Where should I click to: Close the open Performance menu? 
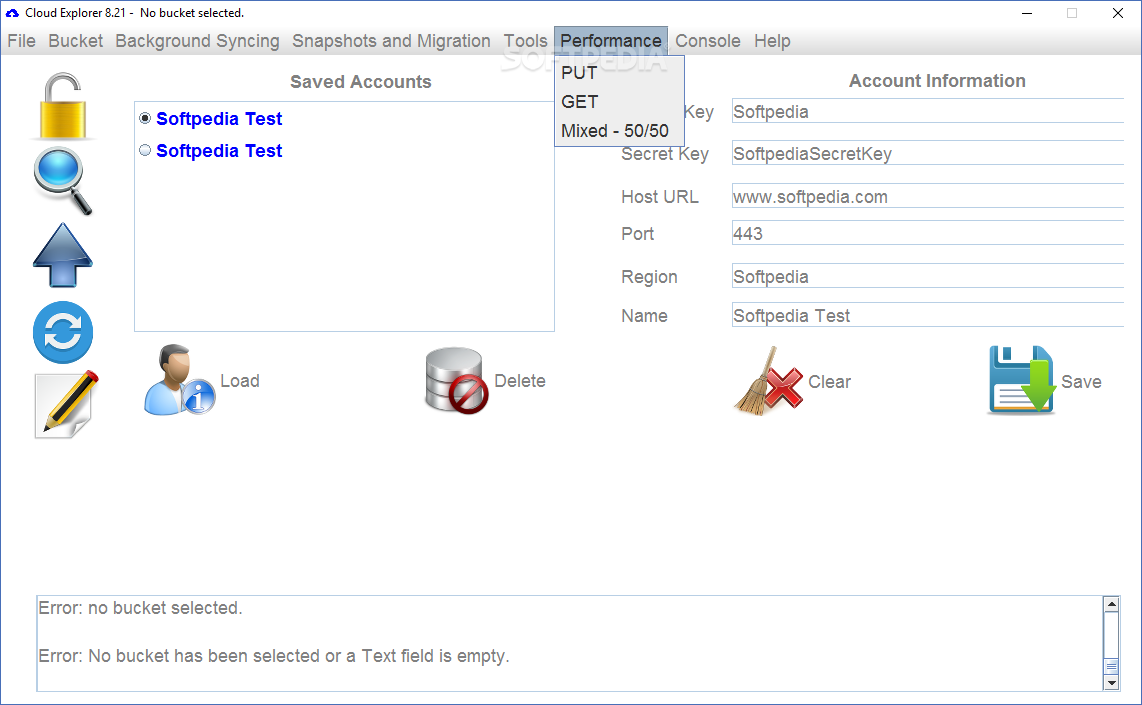click(x=610, y=41)
